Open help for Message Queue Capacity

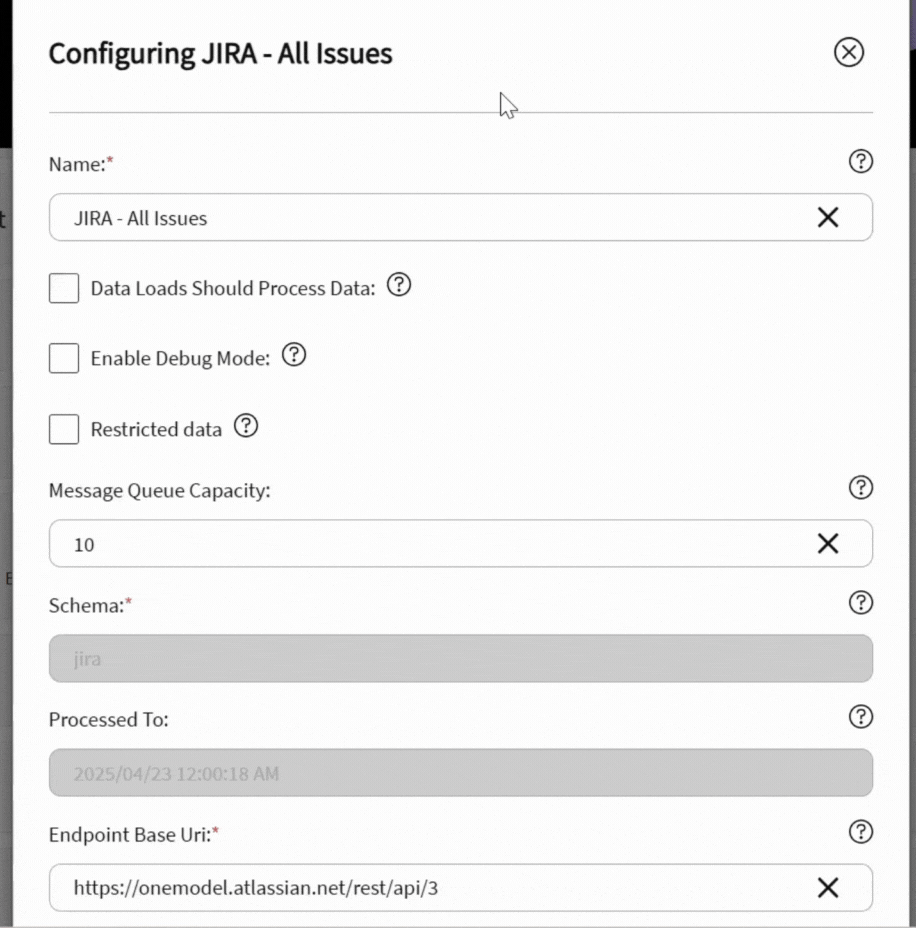click(860, 487)
